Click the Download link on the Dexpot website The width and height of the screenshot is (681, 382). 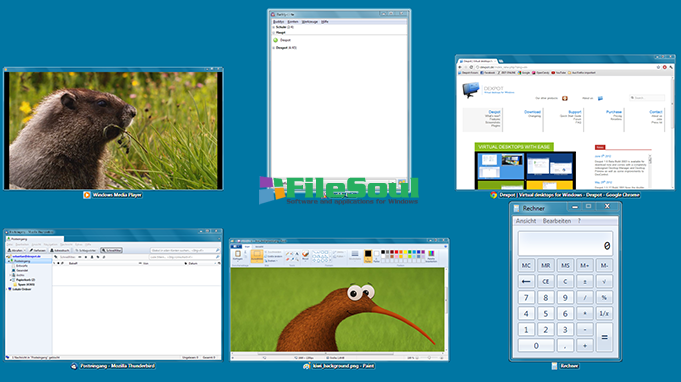coord(532,112)
